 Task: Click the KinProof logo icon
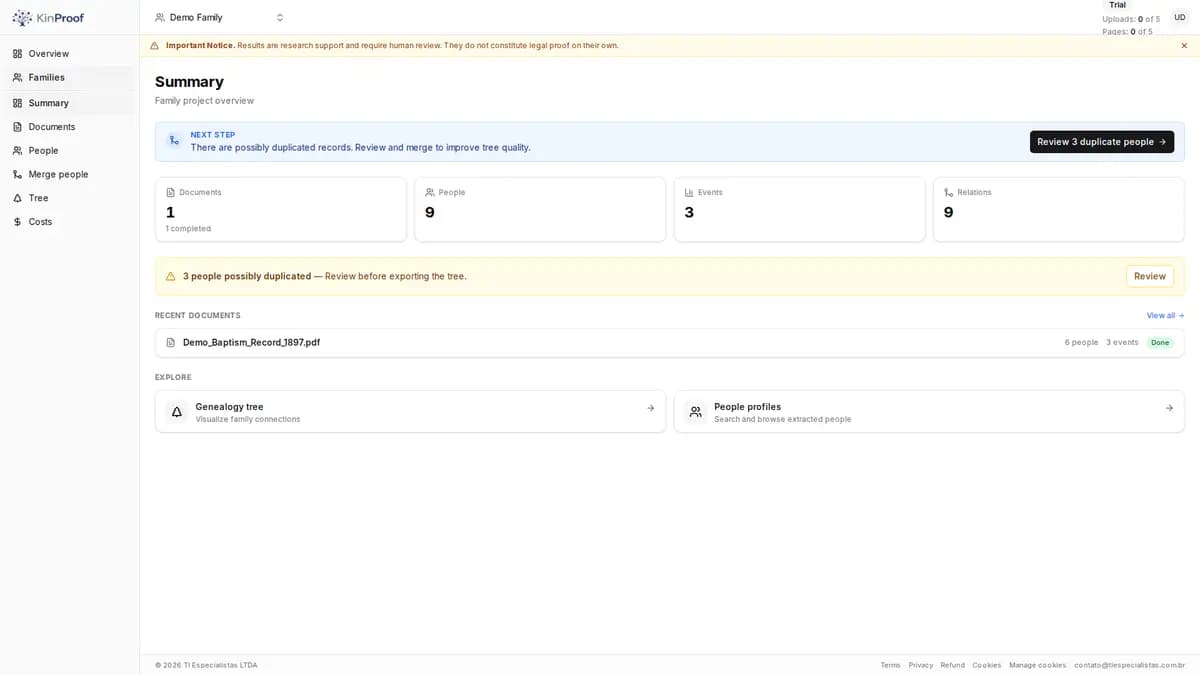click(22, 18)
